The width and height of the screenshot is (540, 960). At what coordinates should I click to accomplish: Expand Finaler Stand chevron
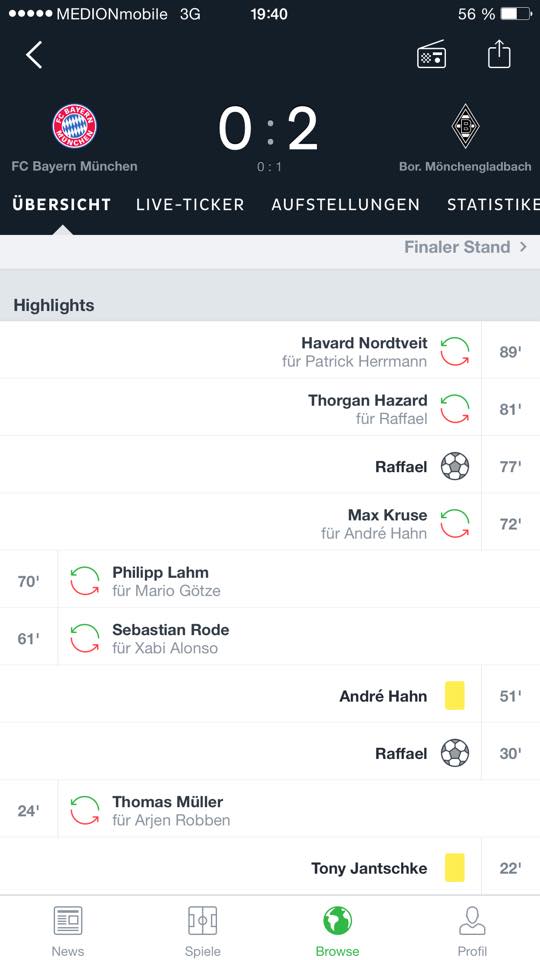click(523, 247)
